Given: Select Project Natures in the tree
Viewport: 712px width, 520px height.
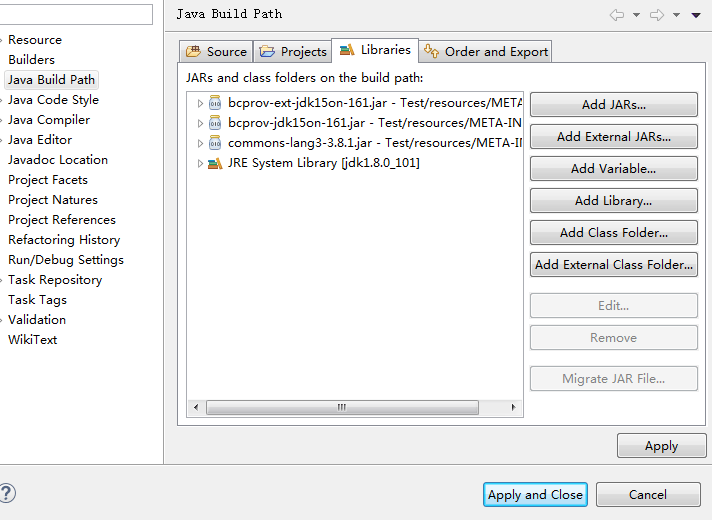Looking at the screenshot, I should (x=53, y=200).
